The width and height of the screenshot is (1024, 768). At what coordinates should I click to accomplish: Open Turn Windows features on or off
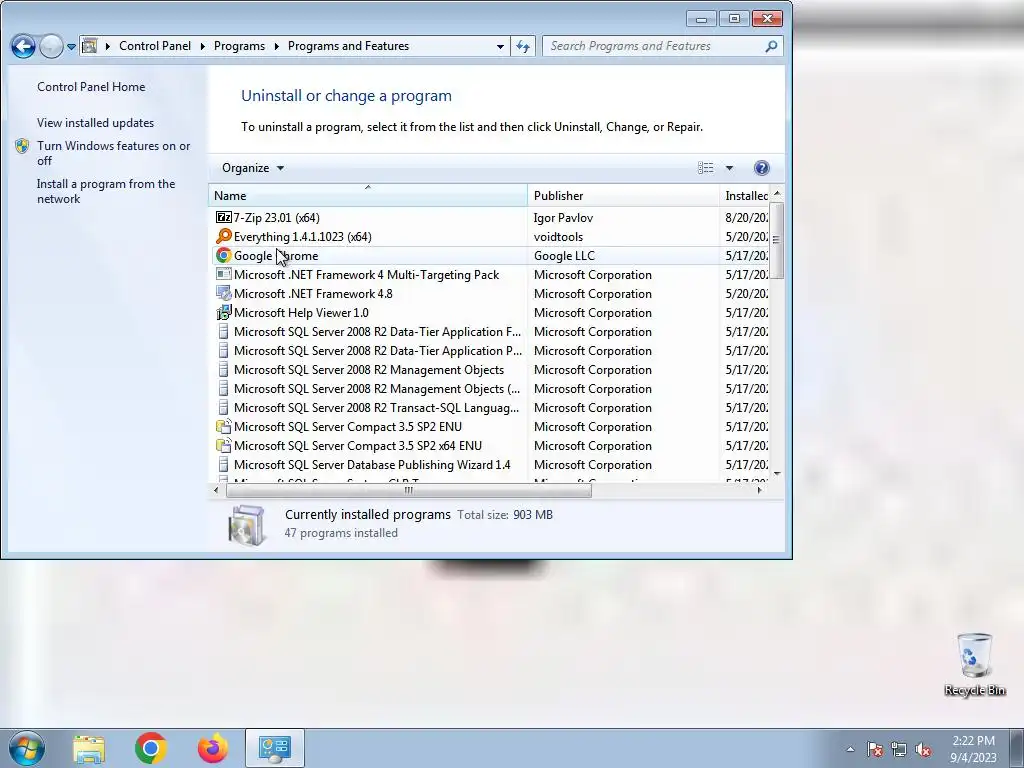pyautogui.click(x=113, y=153)
